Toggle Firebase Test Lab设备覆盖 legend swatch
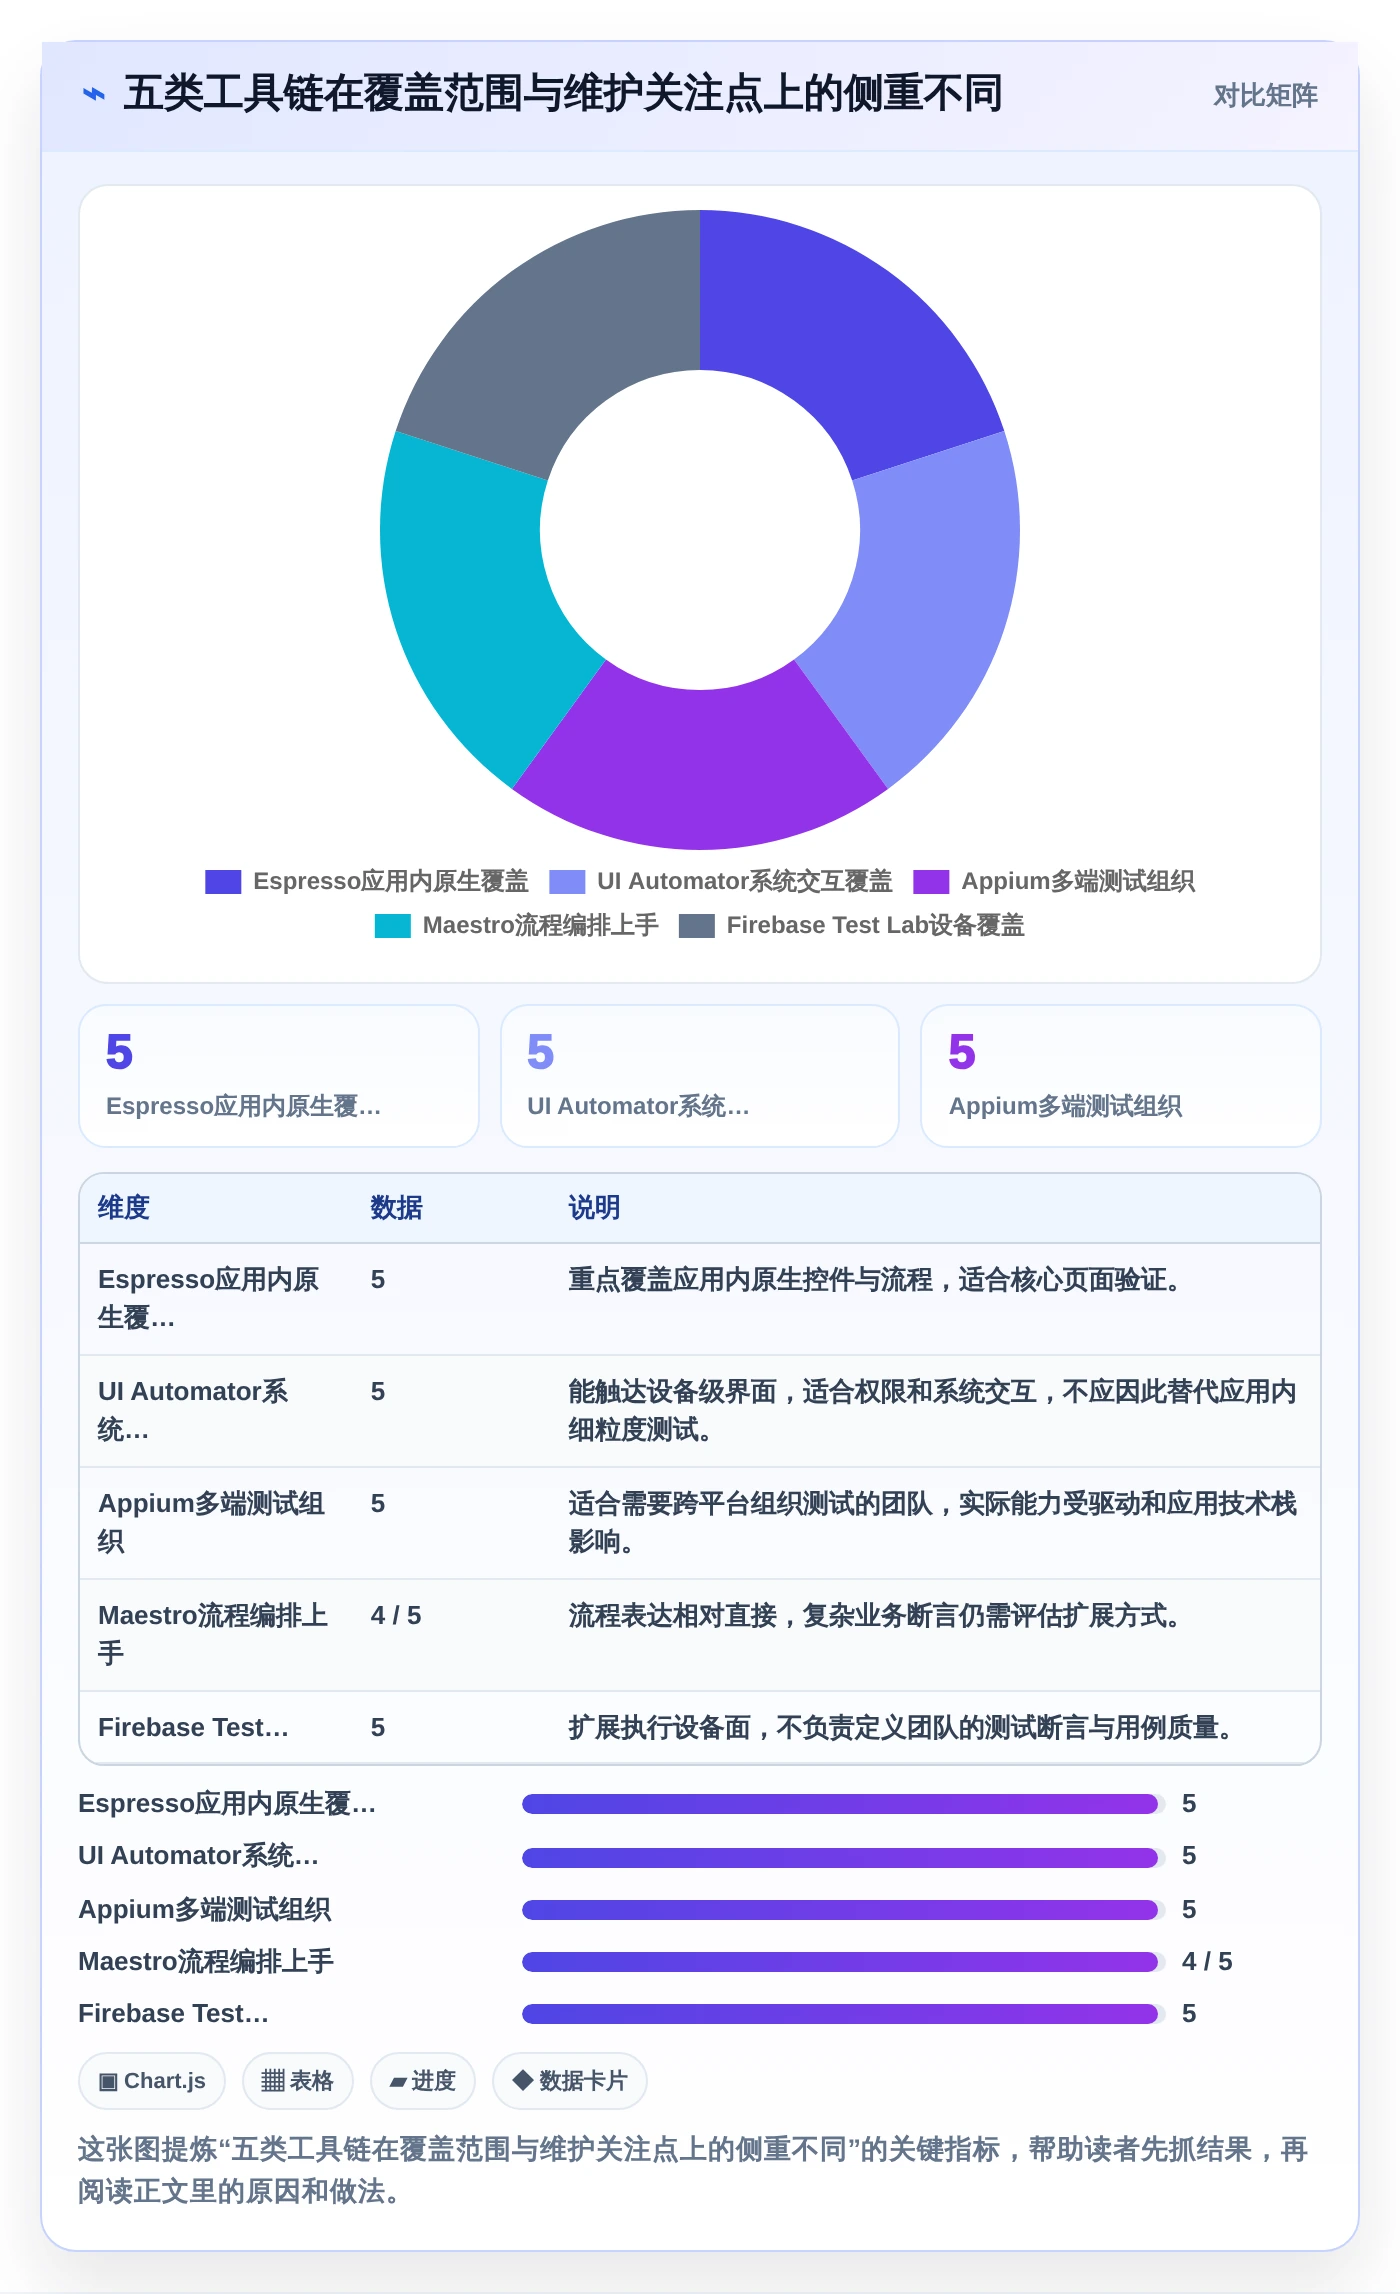Image resolution: width=1400 pixels, height=2294 pixels. (697, 925)
